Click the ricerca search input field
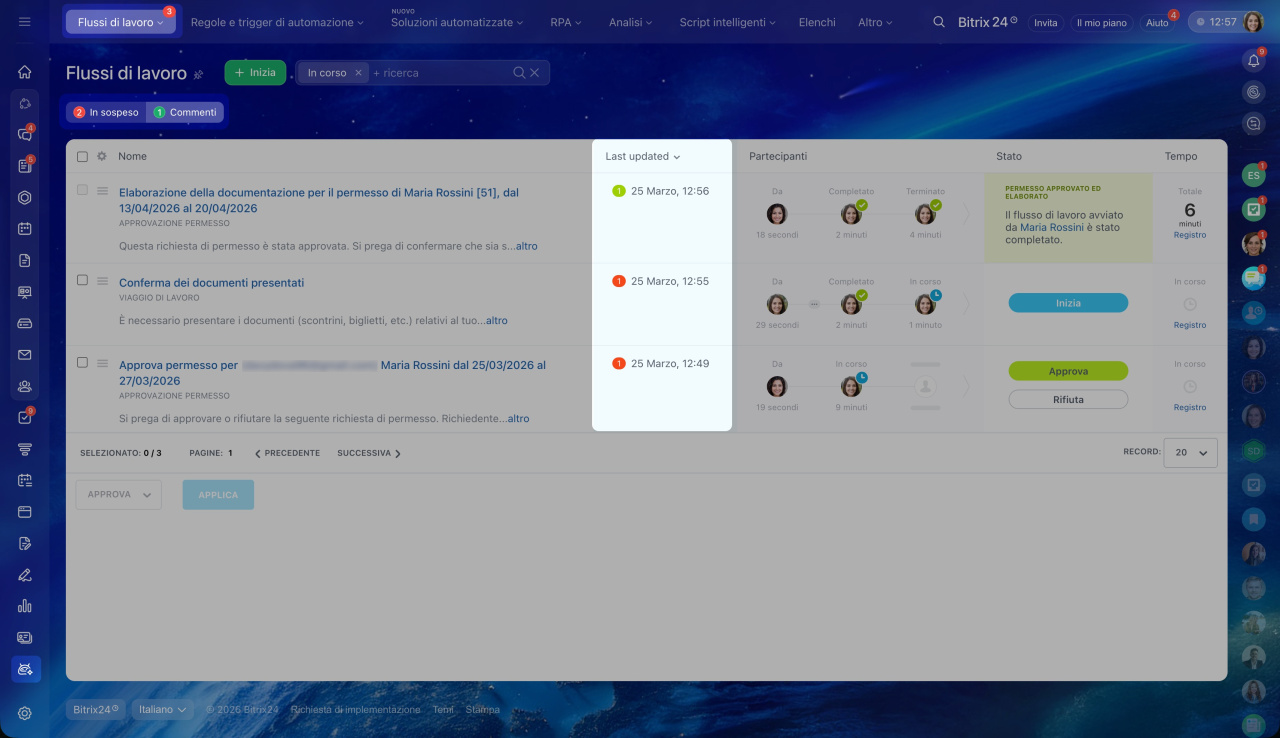Screen dimensions: 1280x738 440,73
